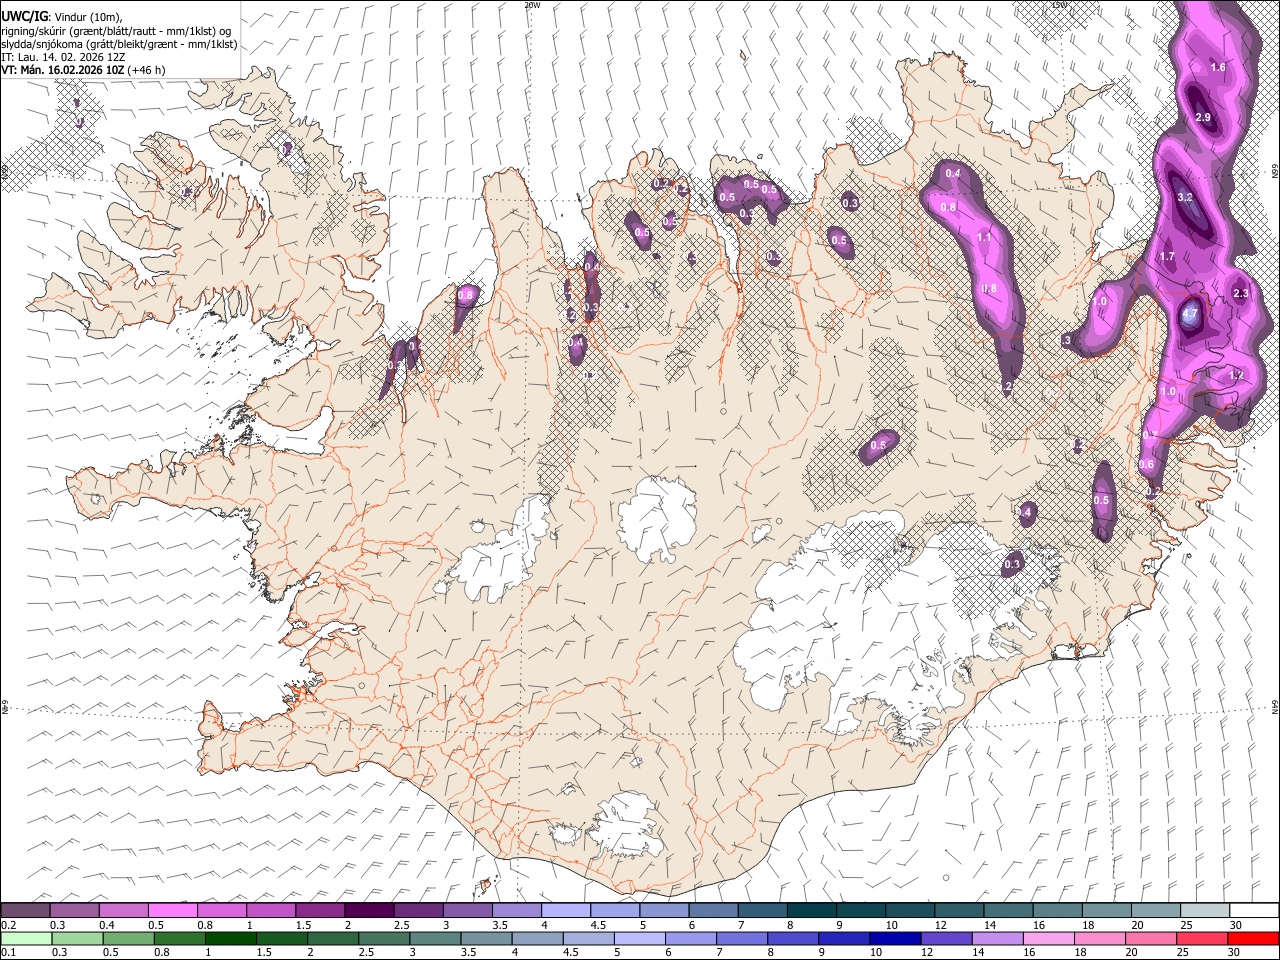The height and width of the screenshot is (960, 1280).
Task: Click the 4.7 precipitation value on the map
Action: [x=1190, y=314]
